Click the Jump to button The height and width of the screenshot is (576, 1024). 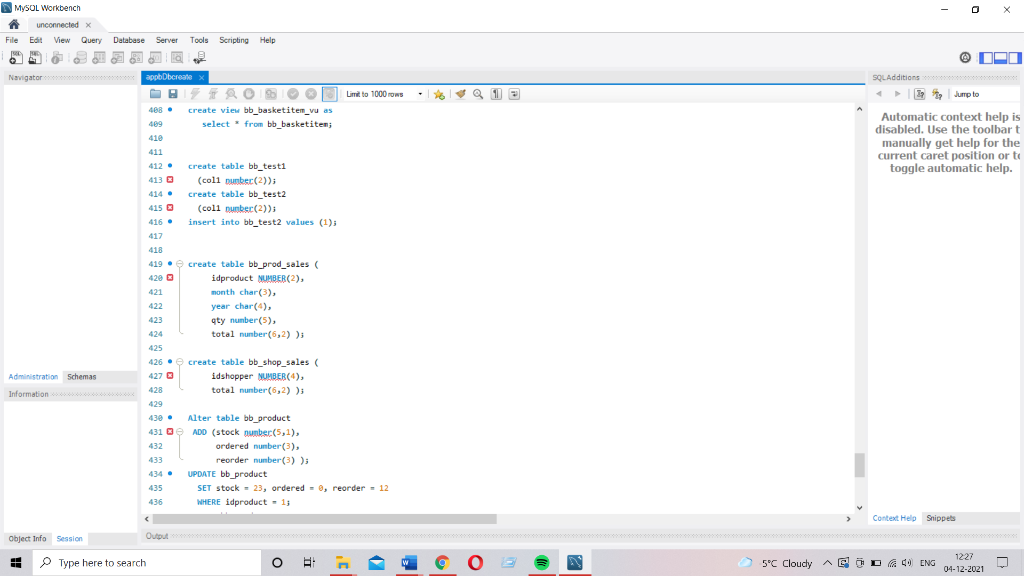pyautogui.click(x=970, y=92)
